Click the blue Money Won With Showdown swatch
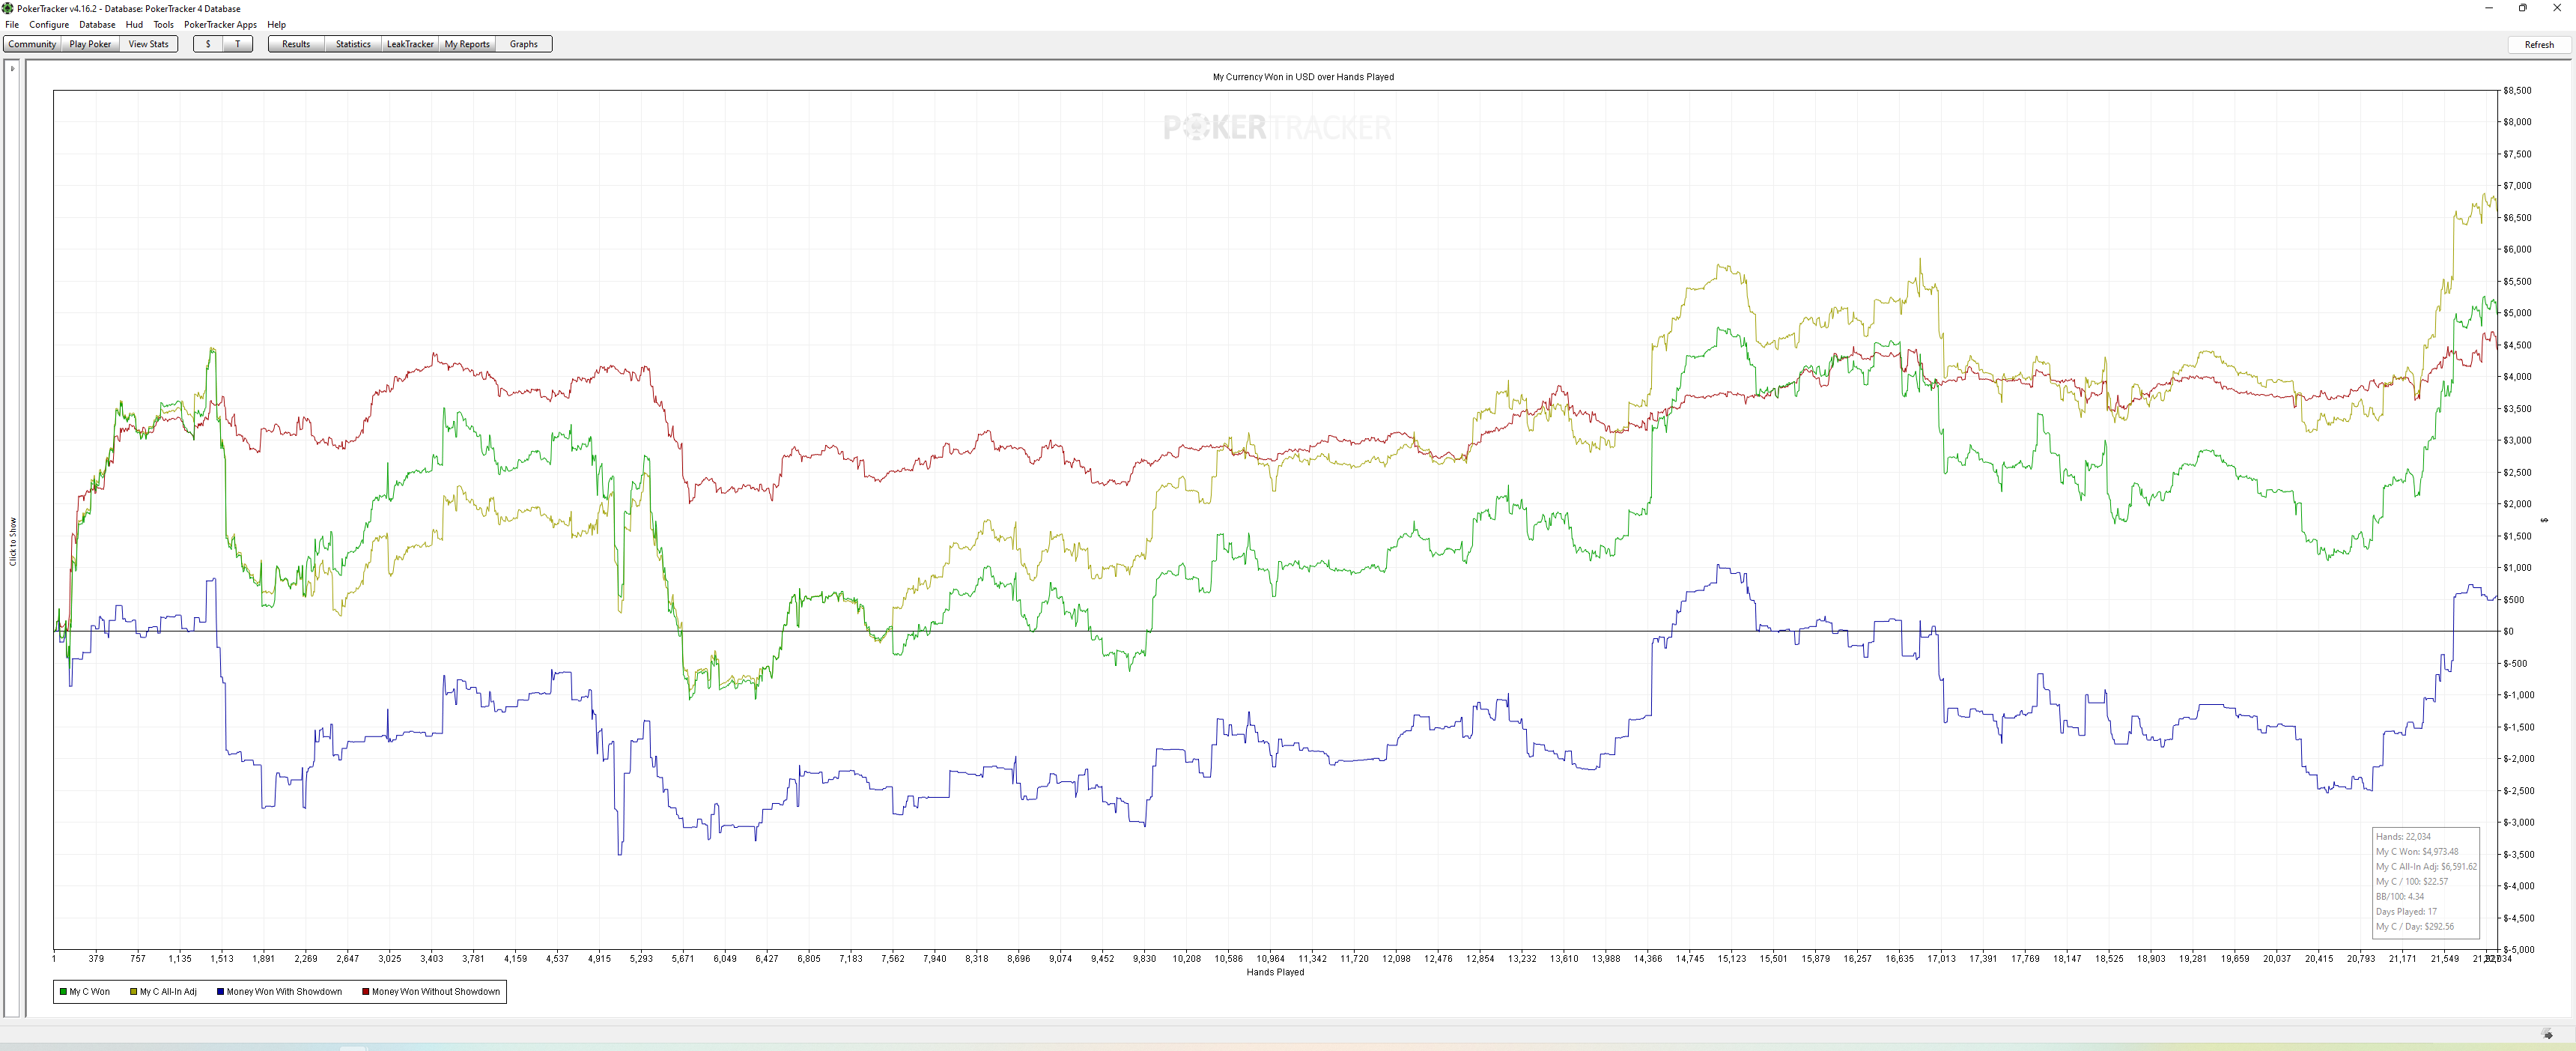This screenshot has width=2576, height=1051. coord(220,992)
